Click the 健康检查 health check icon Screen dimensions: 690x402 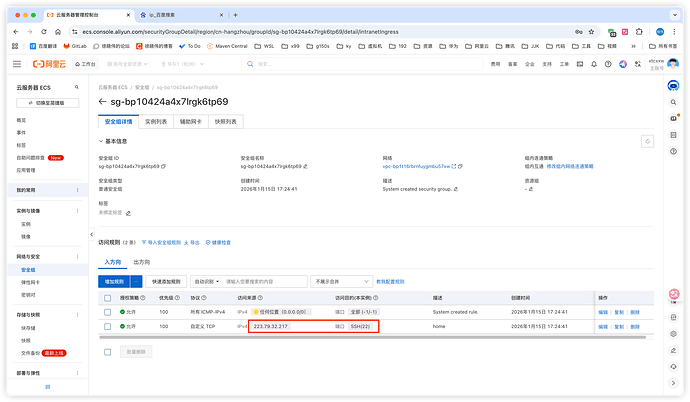coord(207,242)
